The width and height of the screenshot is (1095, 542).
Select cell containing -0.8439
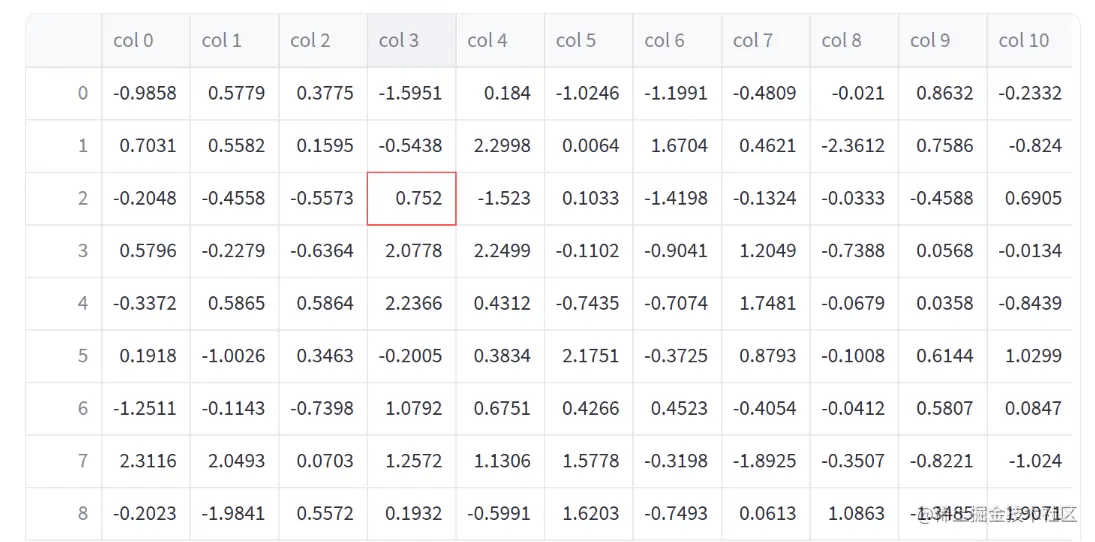click(1030, 304)
